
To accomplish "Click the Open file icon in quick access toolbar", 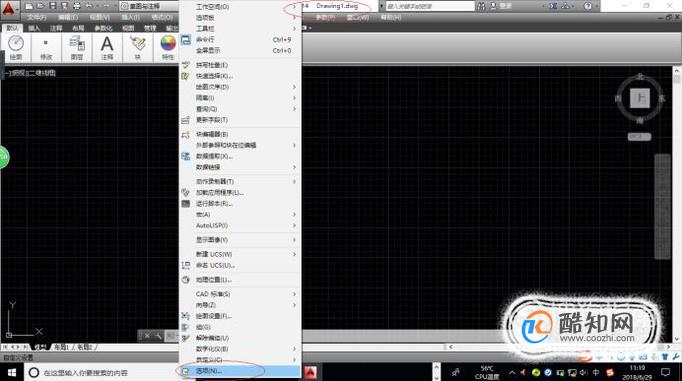I will coord(40,6).
